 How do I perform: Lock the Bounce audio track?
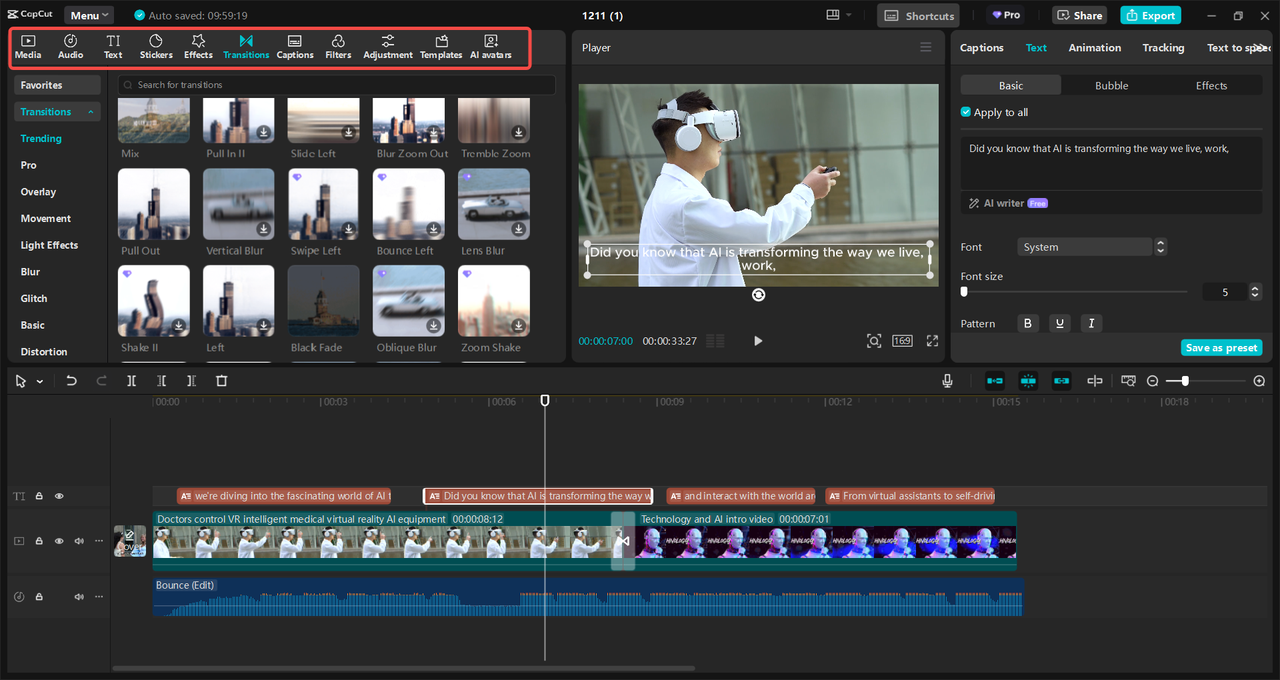pos(39,597)
